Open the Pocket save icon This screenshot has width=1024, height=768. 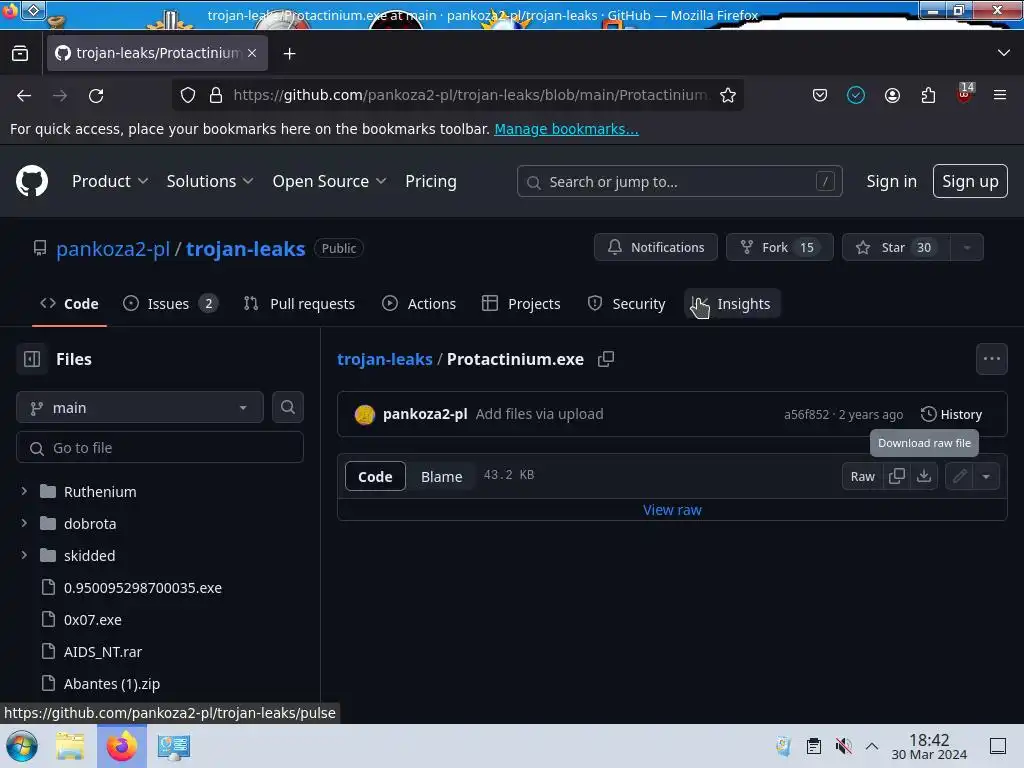820,95
